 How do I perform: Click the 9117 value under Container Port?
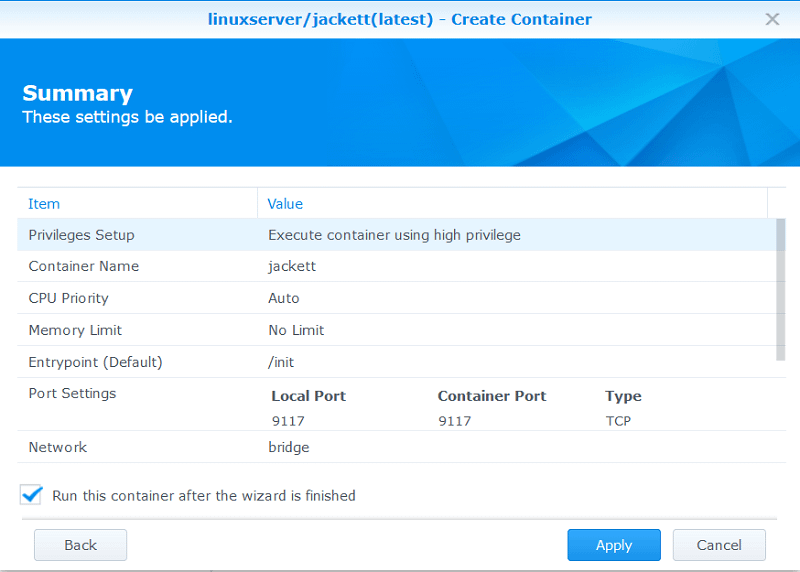point(455,421)
